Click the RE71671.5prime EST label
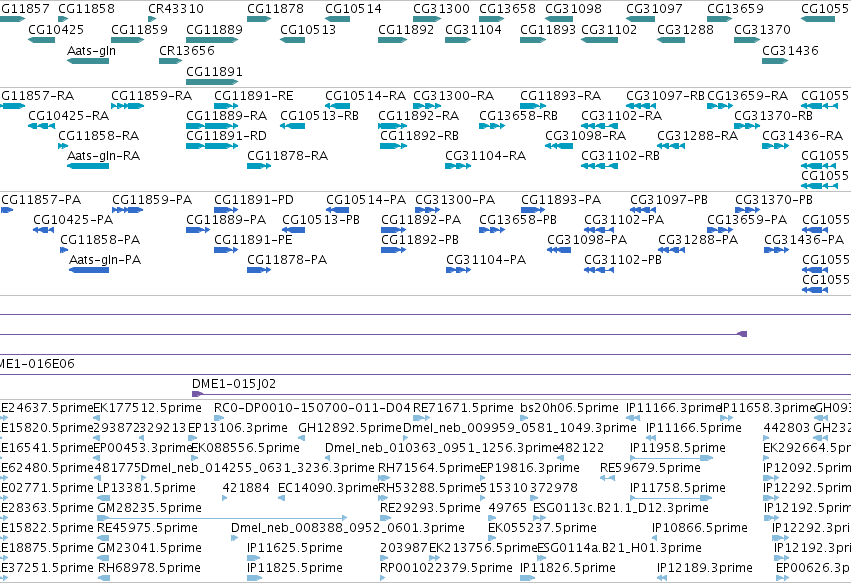 click(463, 408)
